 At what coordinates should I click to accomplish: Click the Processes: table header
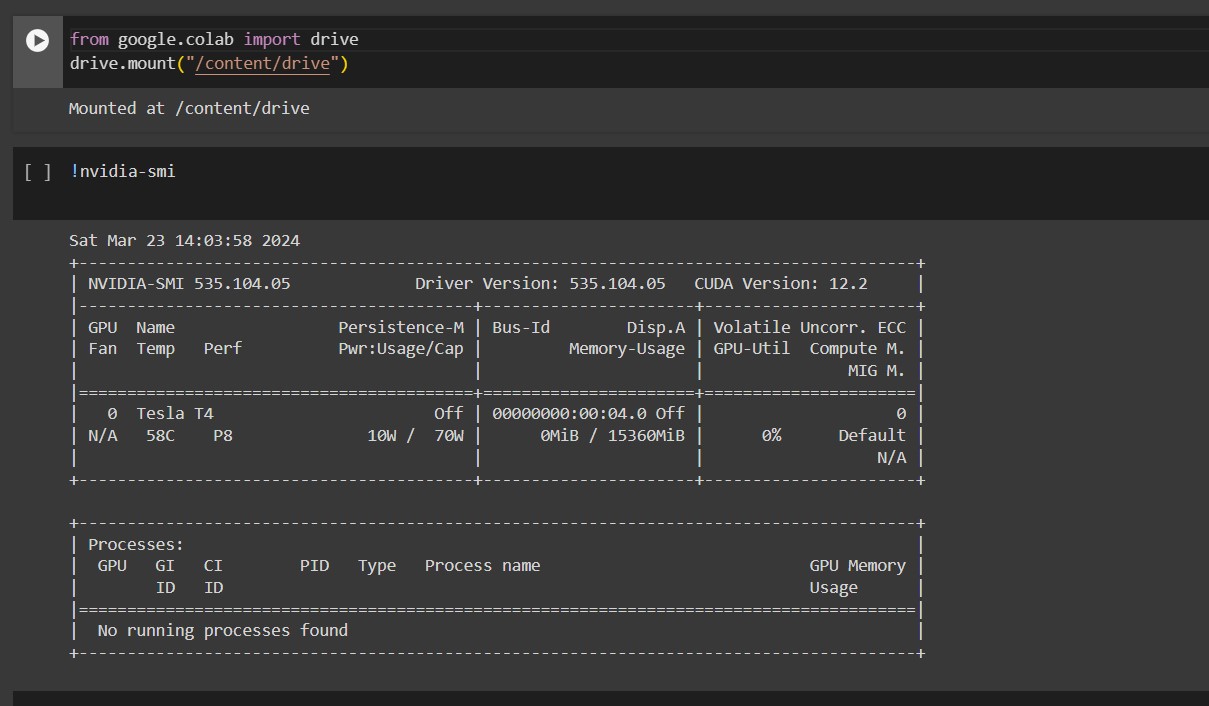click(136, 544)
